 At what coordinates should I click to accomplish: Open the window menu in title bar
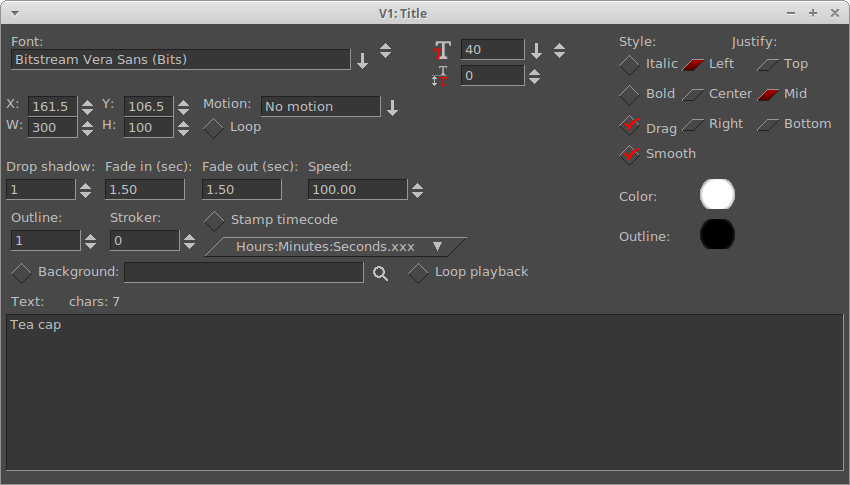[12, 12]
